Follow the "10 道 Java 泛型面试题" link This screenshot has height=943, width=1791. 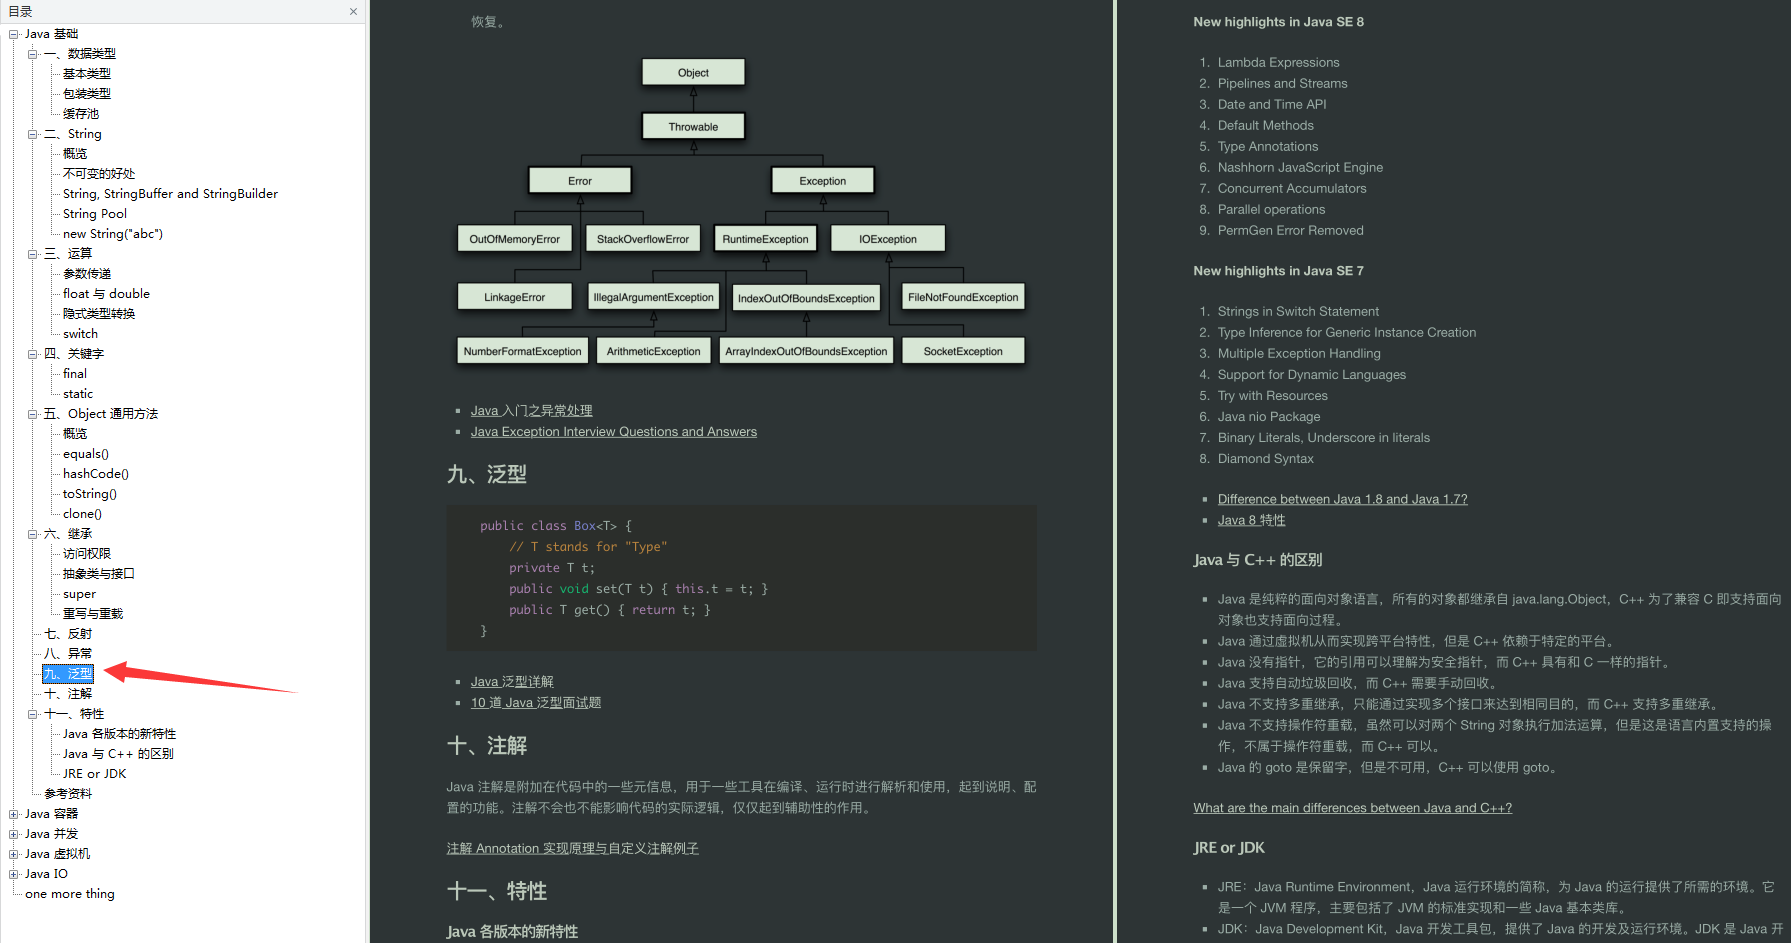(535, 702)
